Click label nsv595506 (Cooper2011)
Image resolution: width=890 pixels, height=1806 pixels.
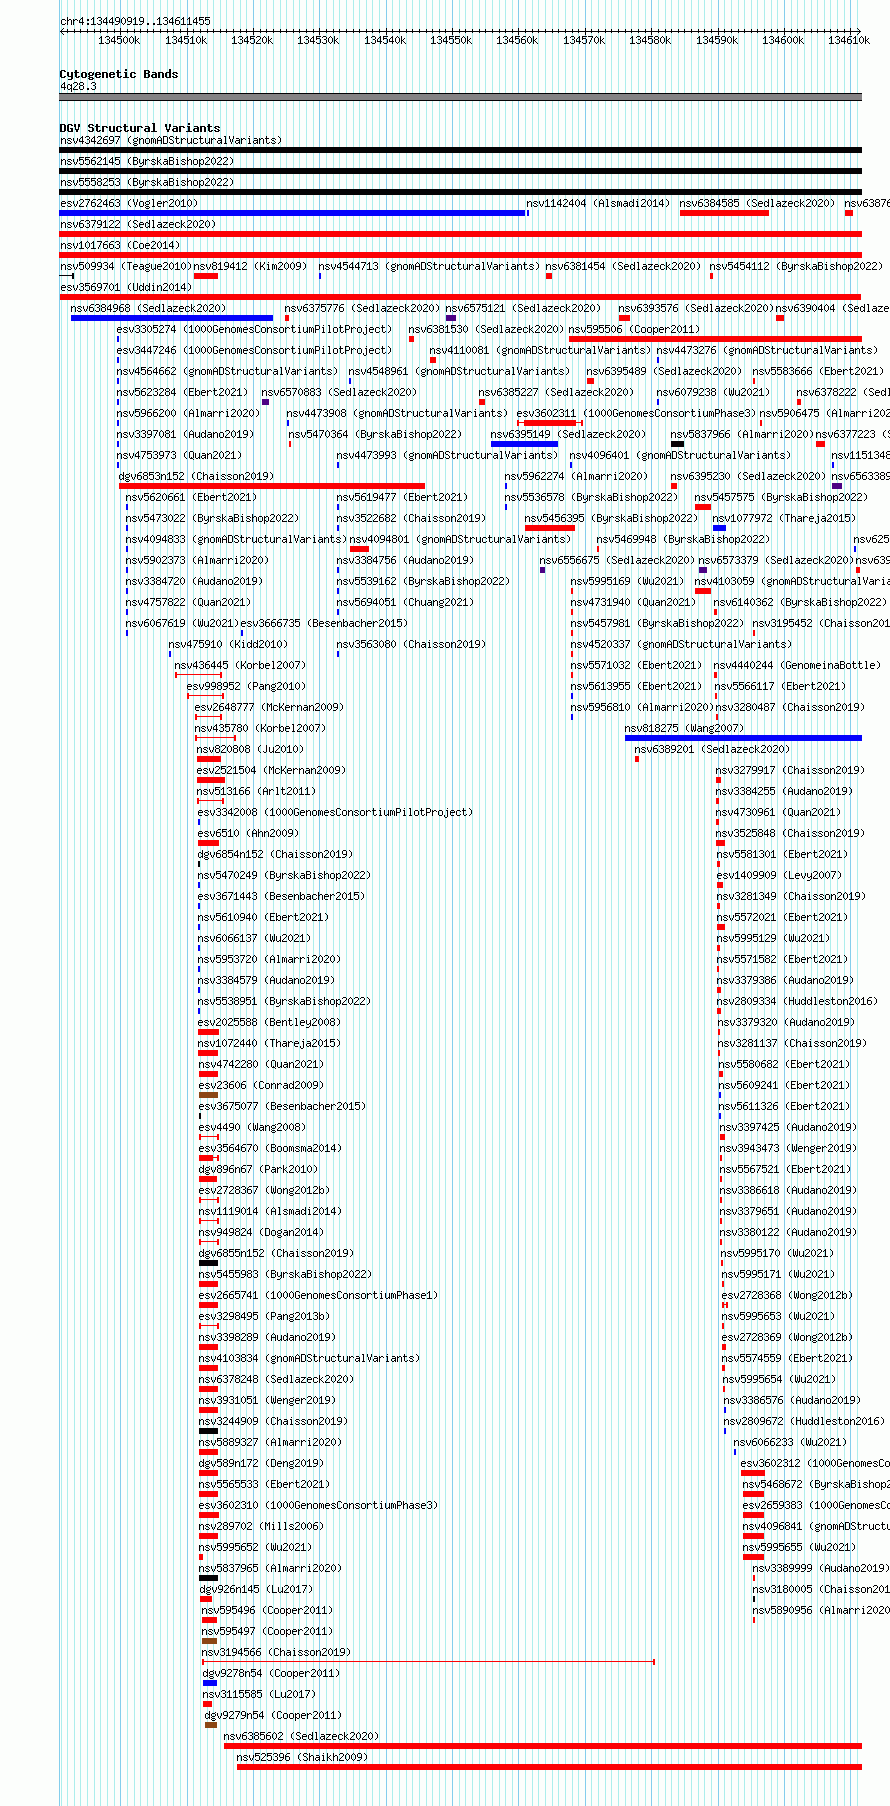click(635, 329)
